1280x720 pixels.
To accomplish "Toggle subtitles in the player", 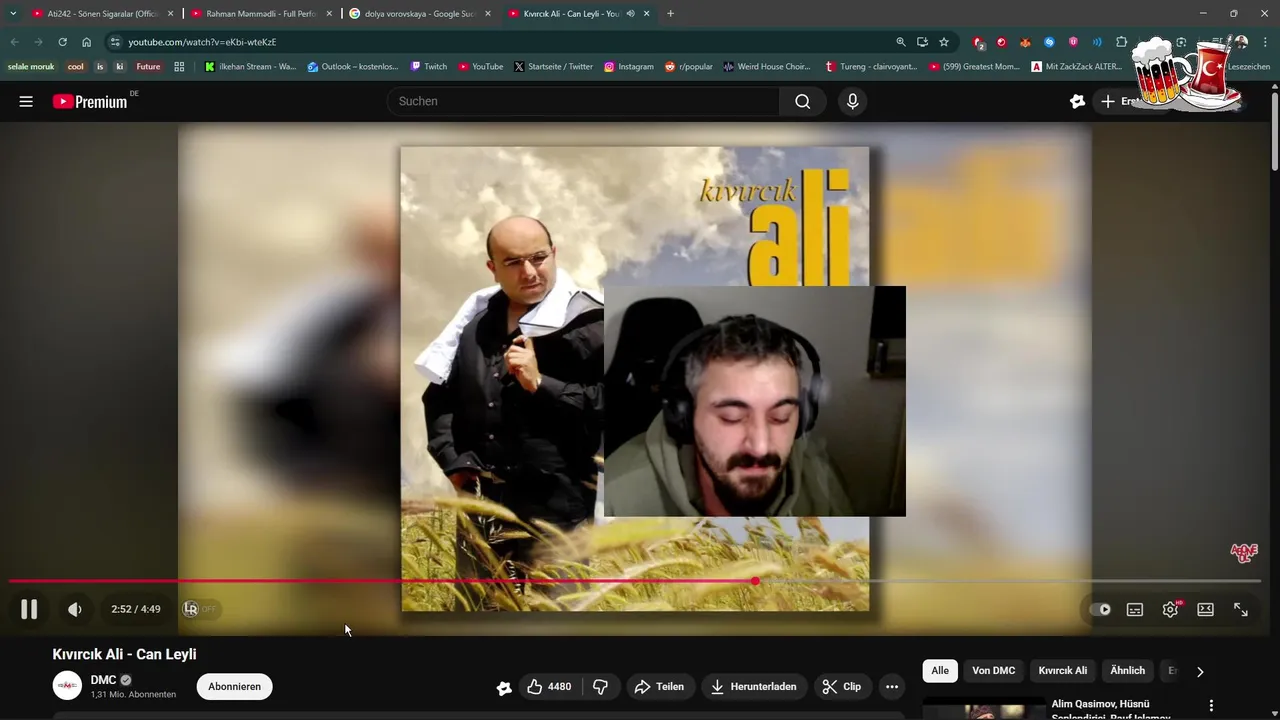I will (x=1135, y=609).
